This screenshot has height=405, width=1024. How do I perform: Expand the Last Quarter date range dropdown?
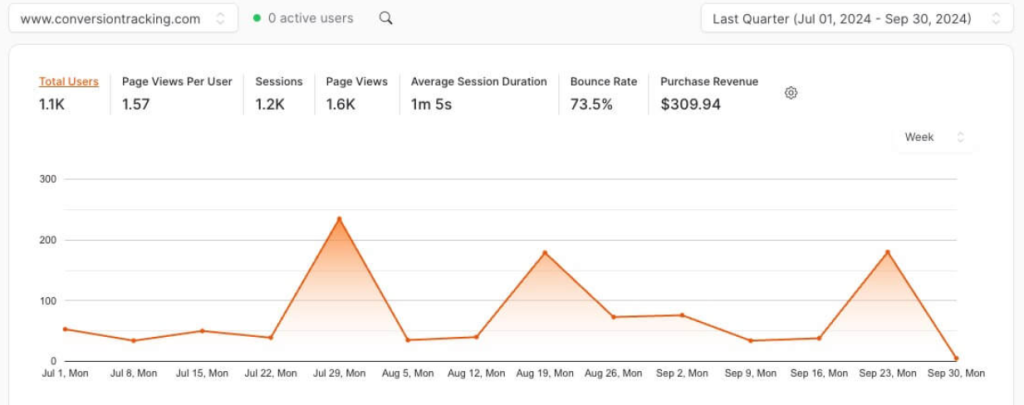tap(857, 18)
